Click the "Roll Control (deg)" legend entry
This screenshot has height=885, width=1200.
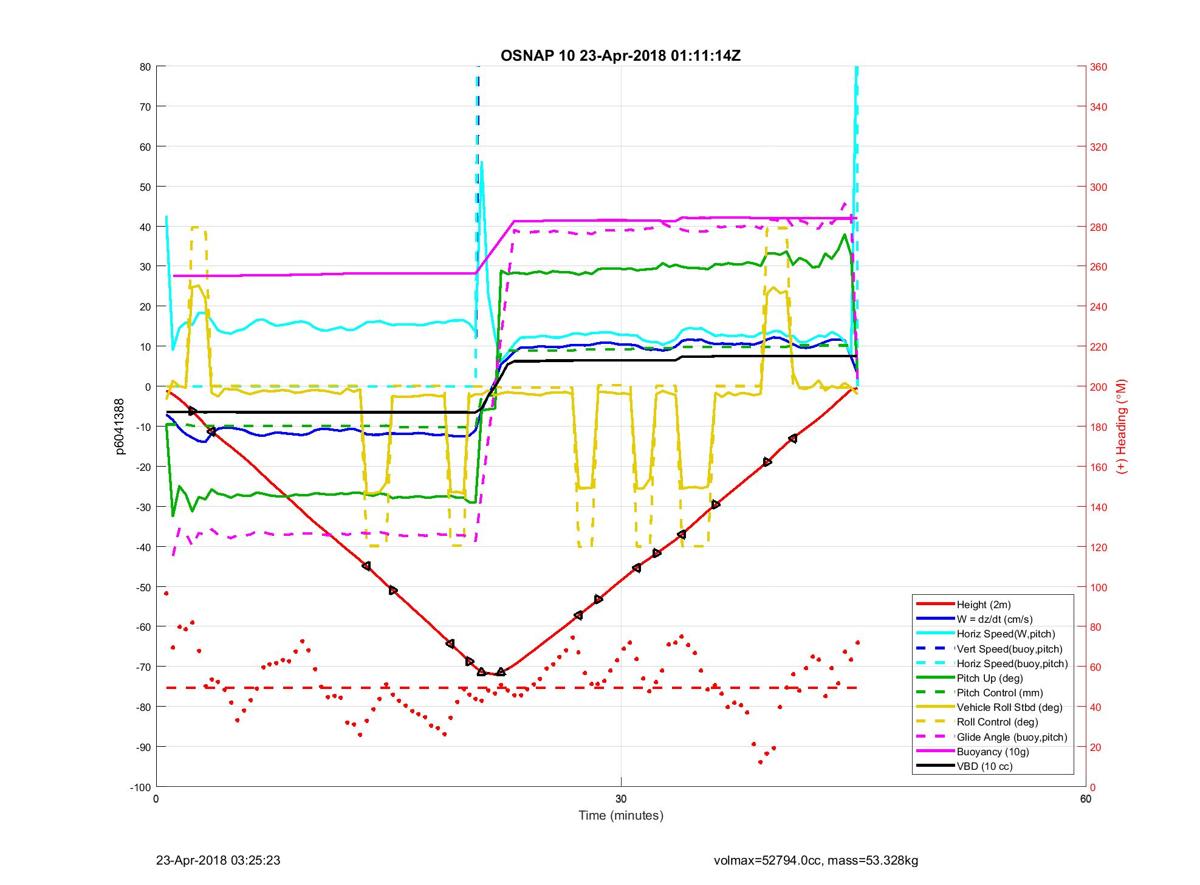tap(997, 722)
